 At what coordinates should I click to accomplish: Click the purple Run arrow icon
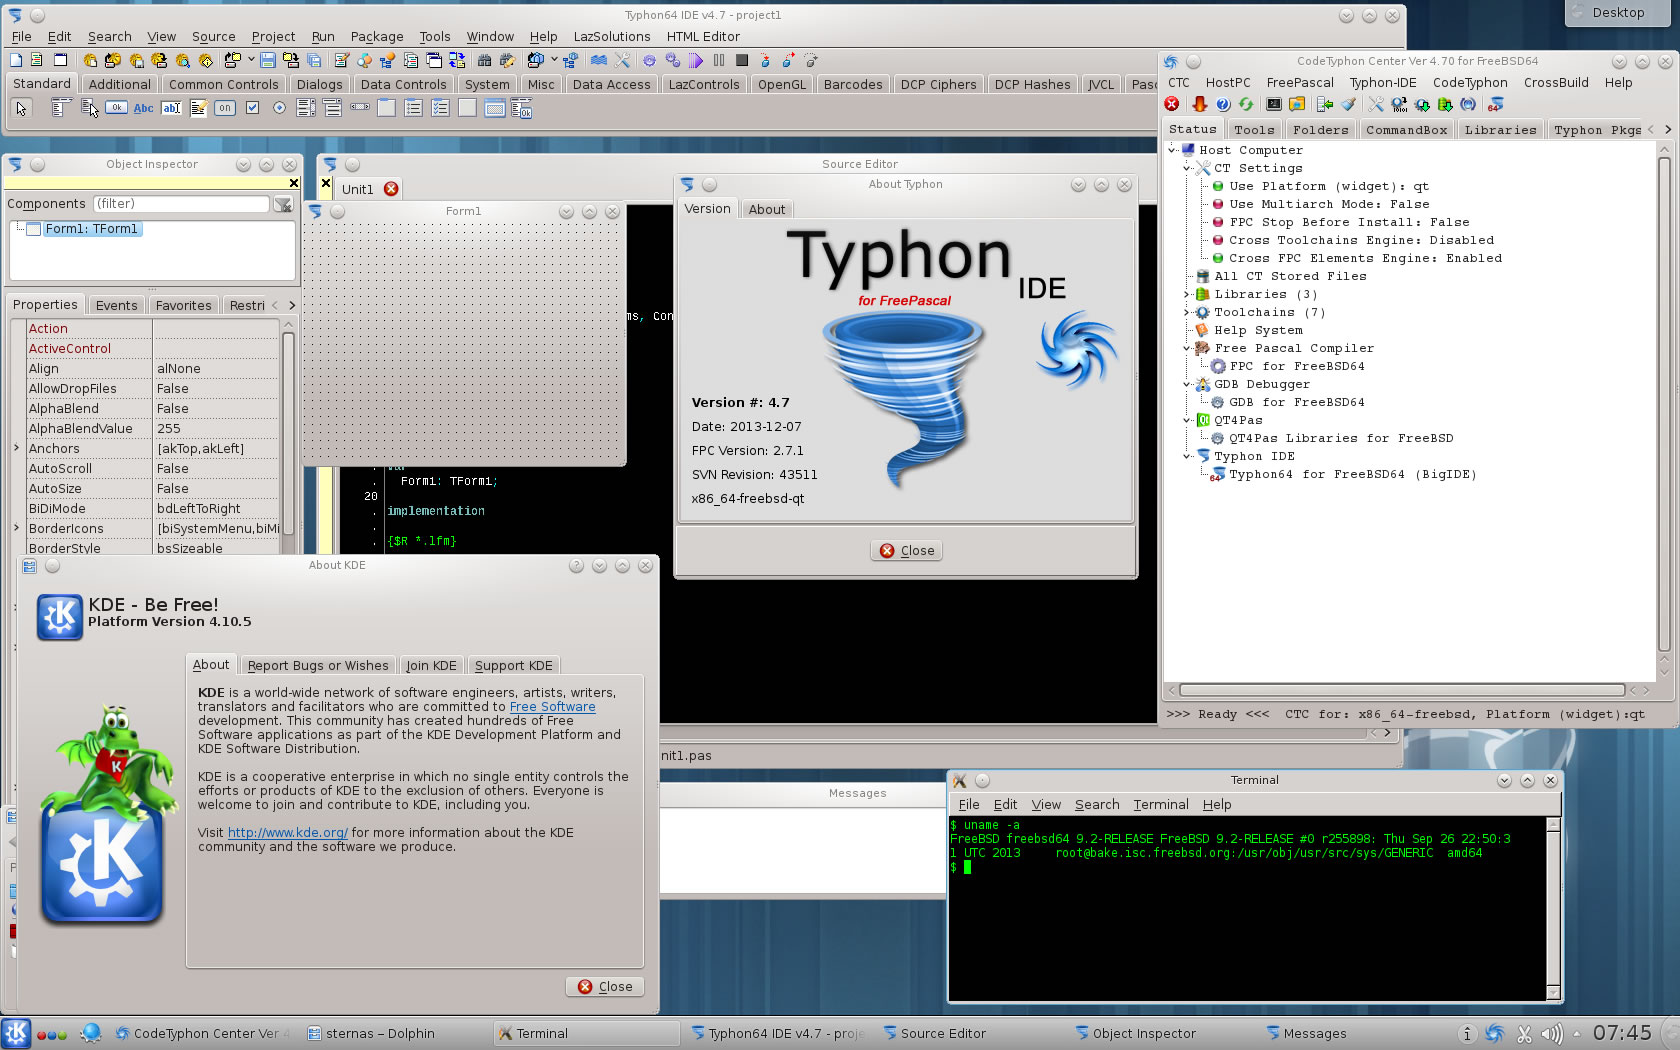[x=696, y=60]
